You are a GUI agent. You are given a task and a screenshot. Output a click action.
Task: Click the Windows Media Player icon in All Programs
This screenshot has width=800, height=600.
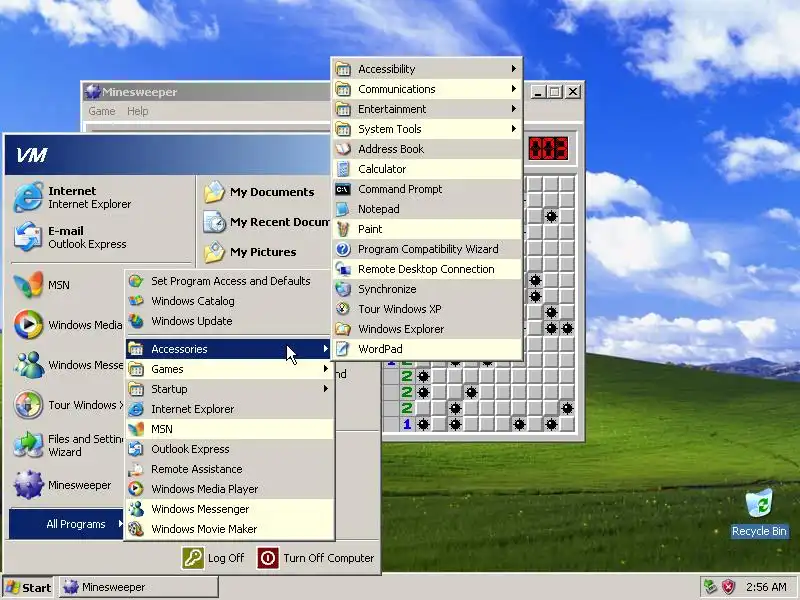coord(136,489)
